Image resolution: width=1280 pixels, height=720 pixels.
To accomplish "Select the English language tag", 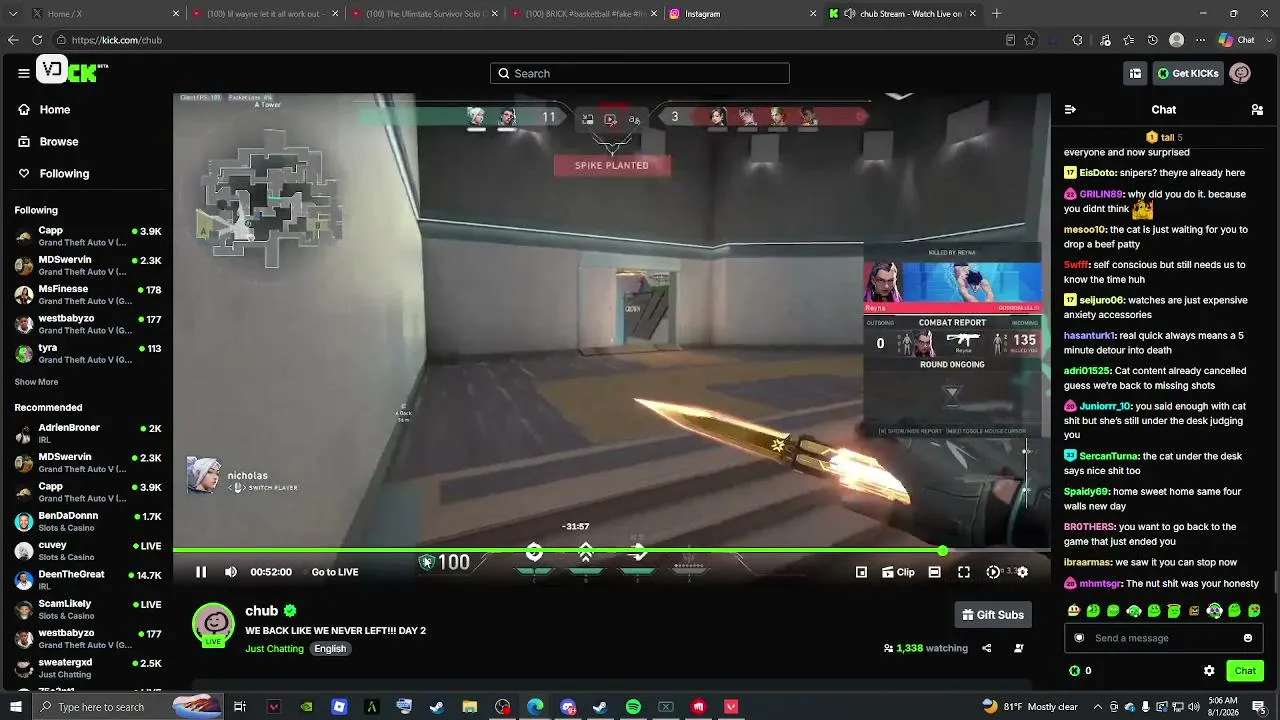I will tap(330, 649).
